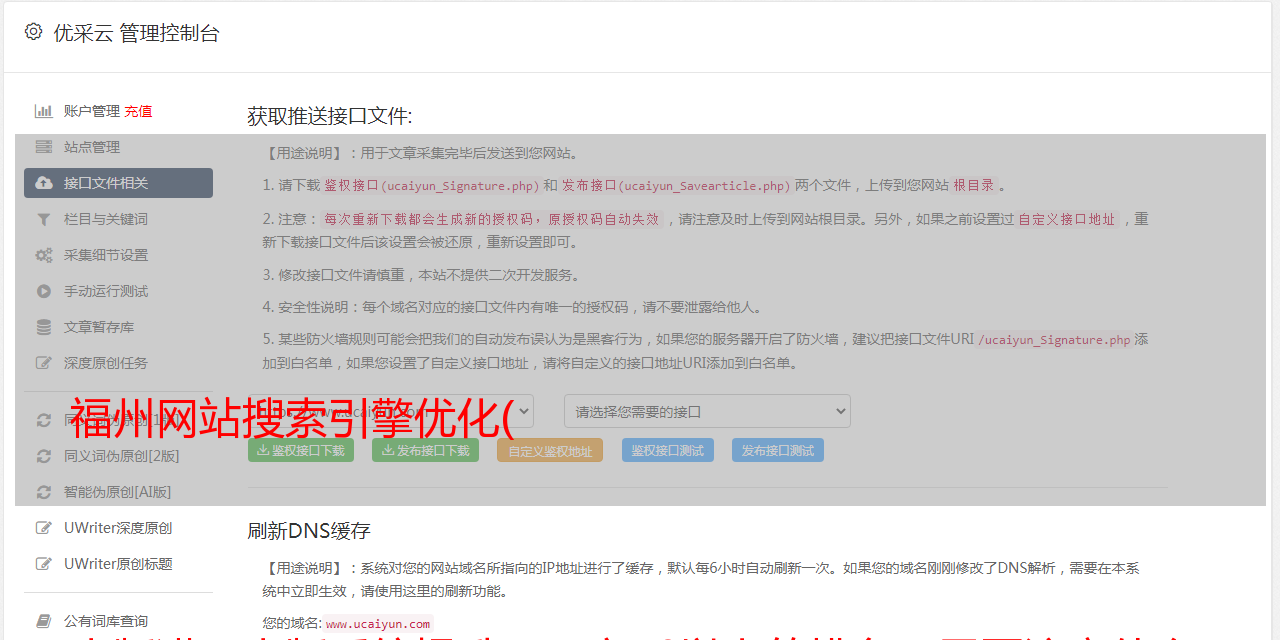Screen dimensions: 1280x640
Task: Click the download icon in 鉴权接口下载 button
Action: (x=263, y=451)
